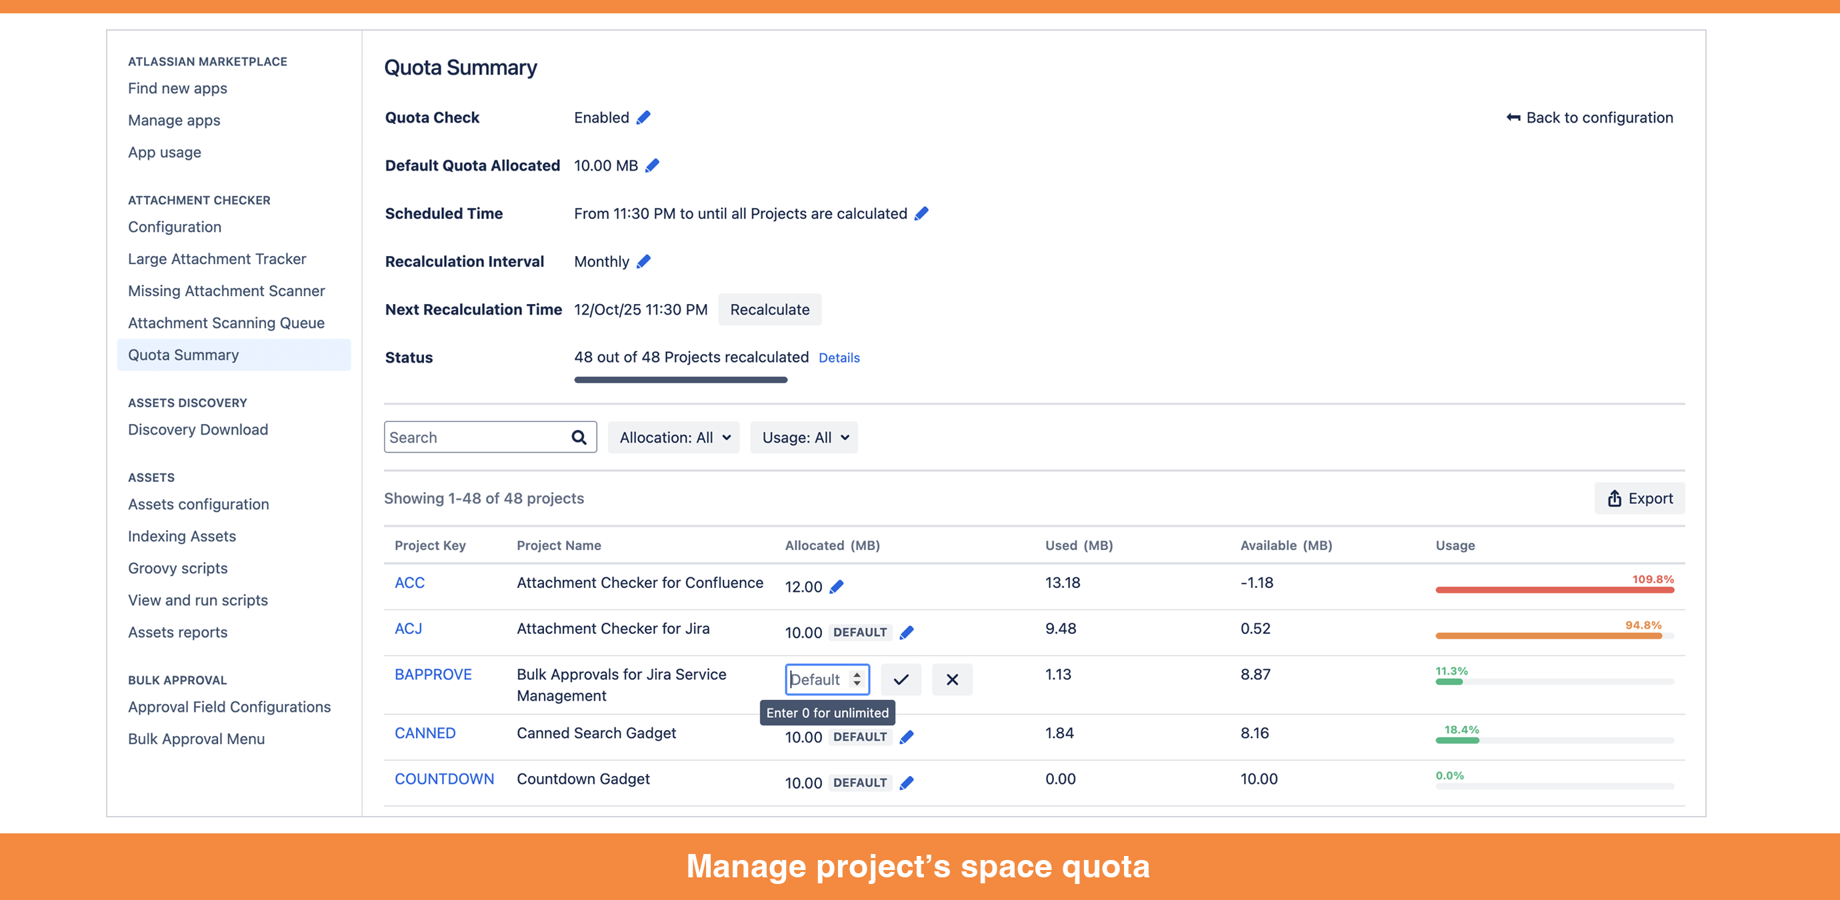Click the search magnifier icon

coord(578,437)
